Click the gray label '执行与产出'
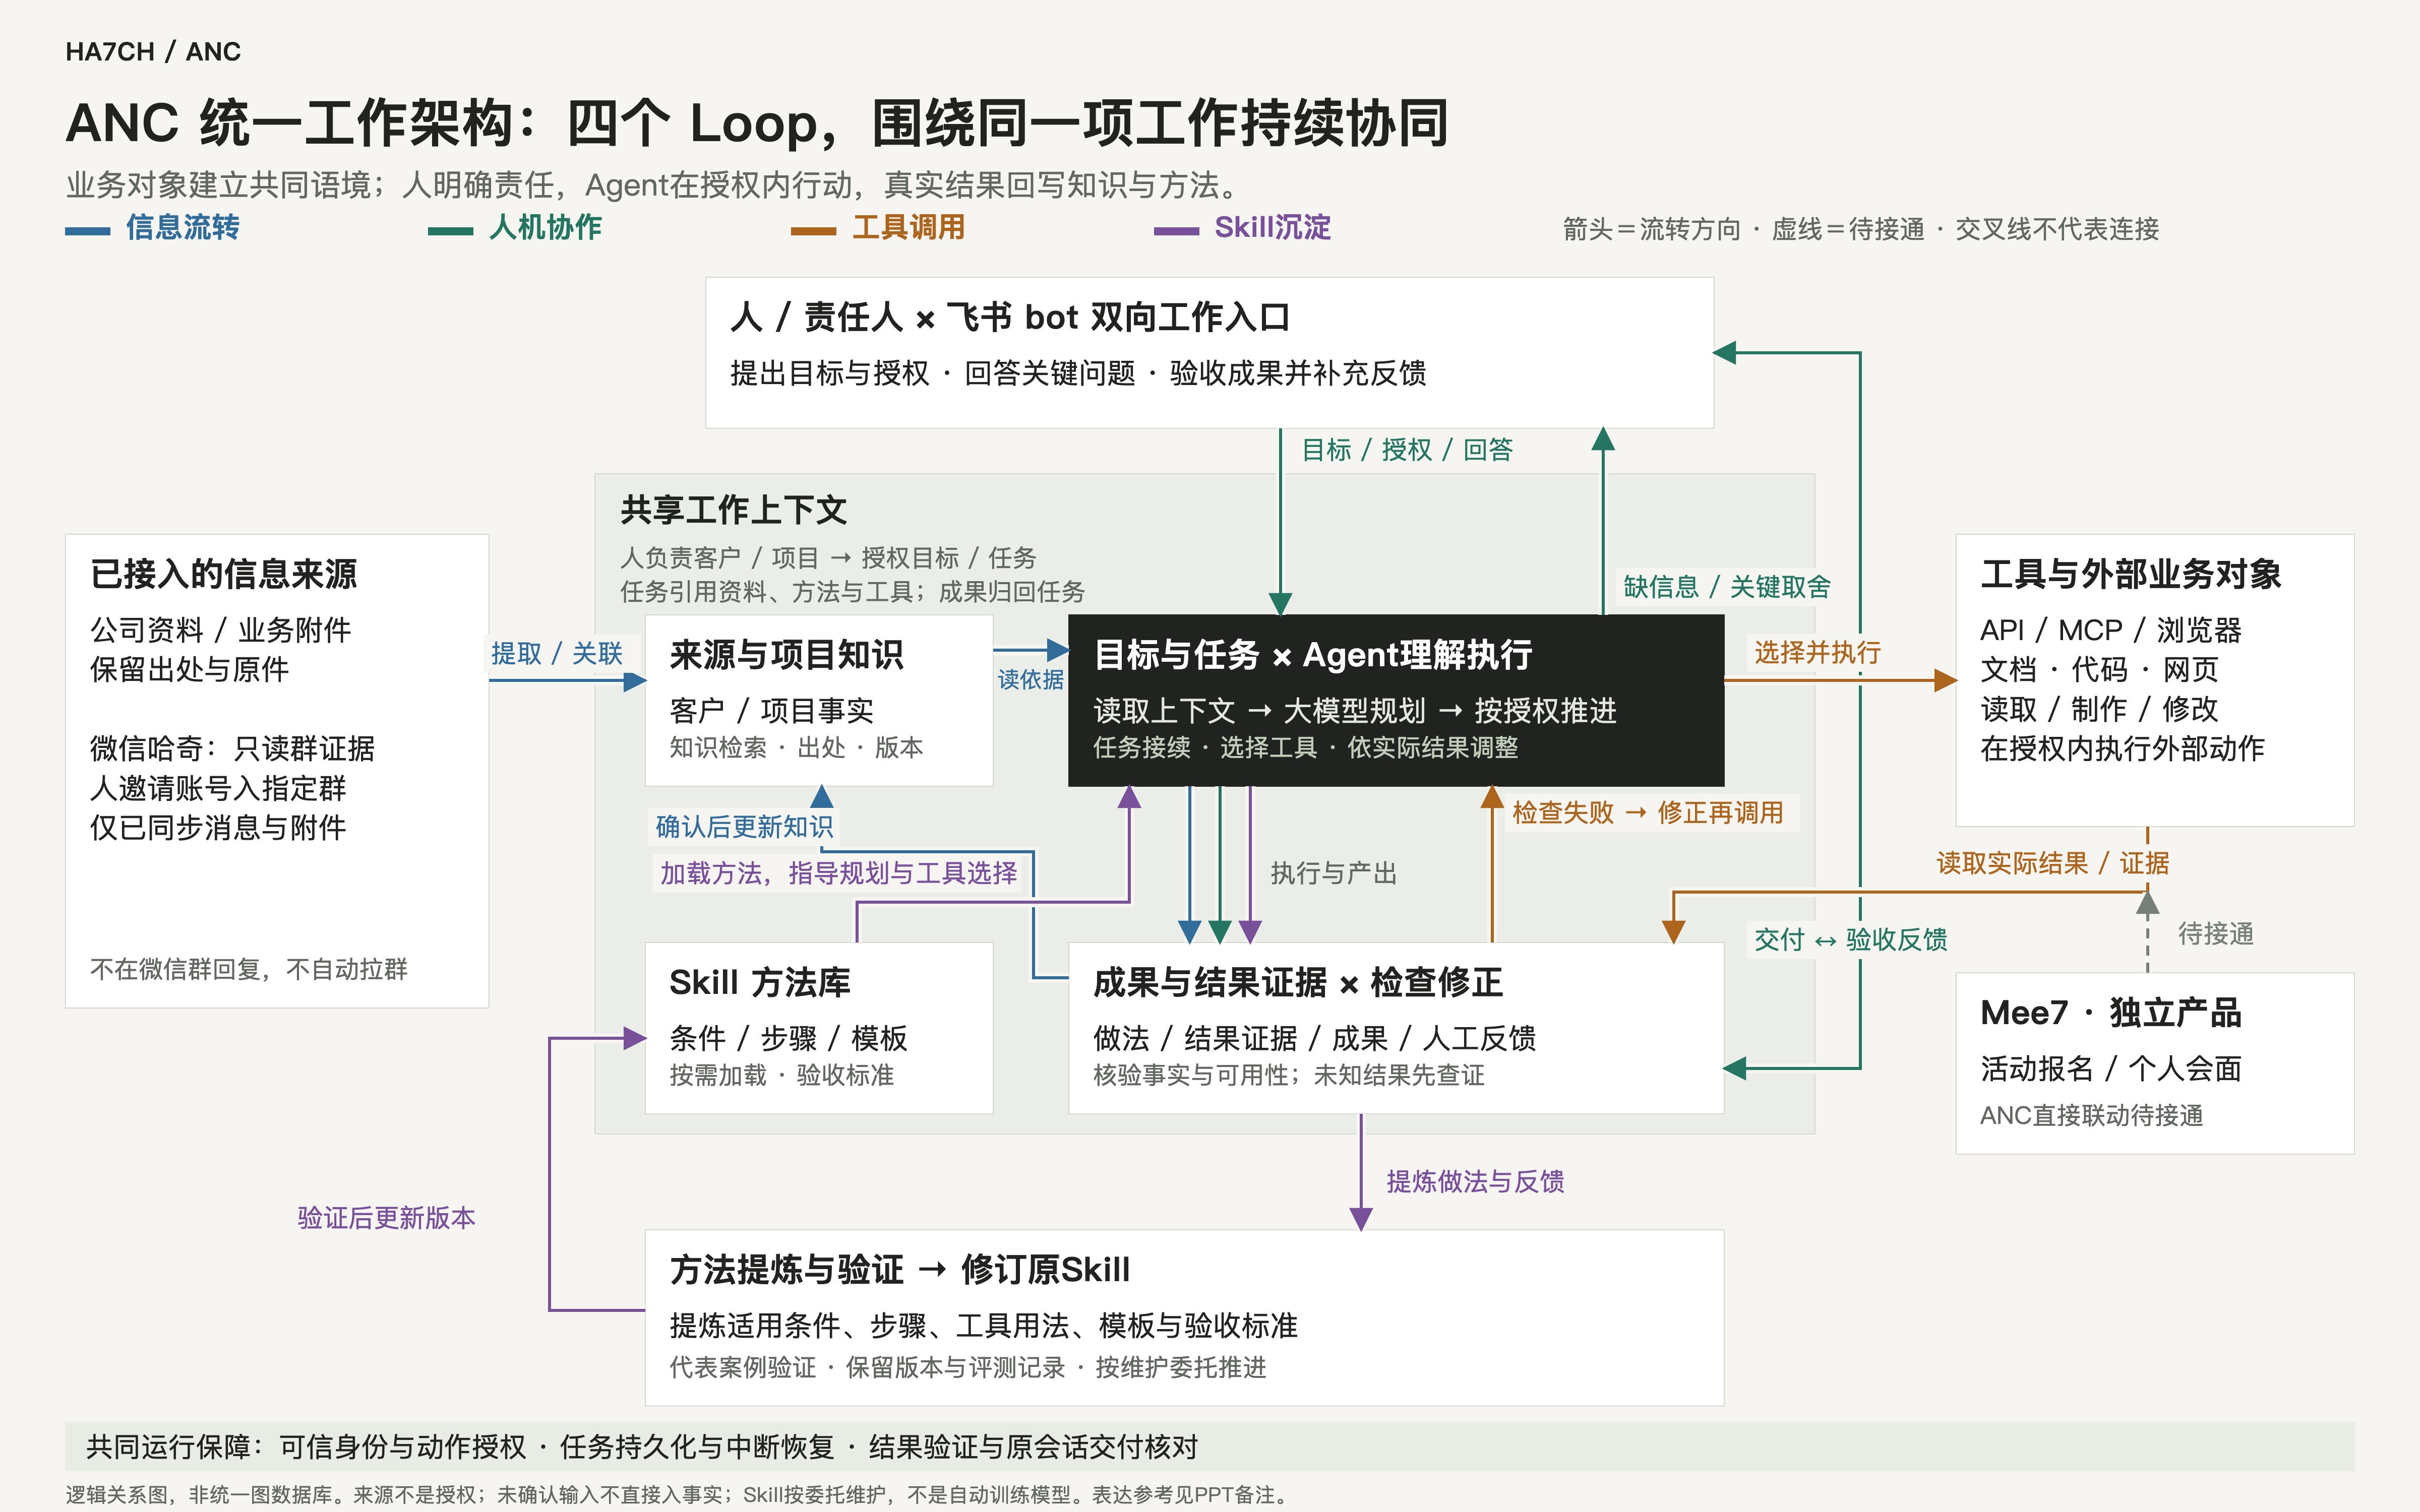Viewport: 2420px width, 1512px height. click(1333, 874)
